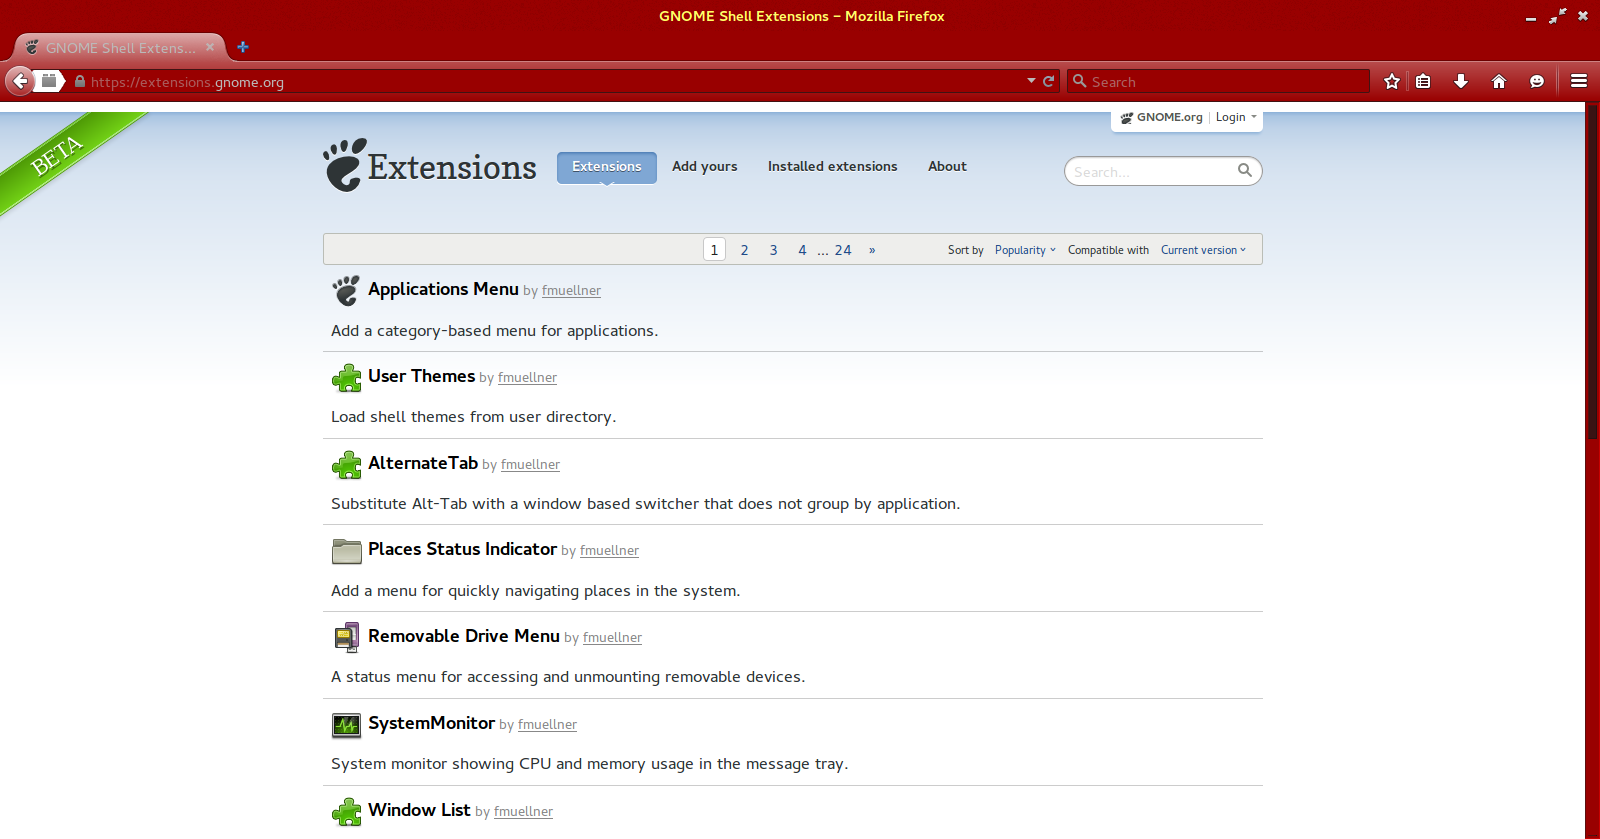This screenshot has height=839, width=1600.
Task: Open Removable Drive Menu extension
Action: [464, 636]
